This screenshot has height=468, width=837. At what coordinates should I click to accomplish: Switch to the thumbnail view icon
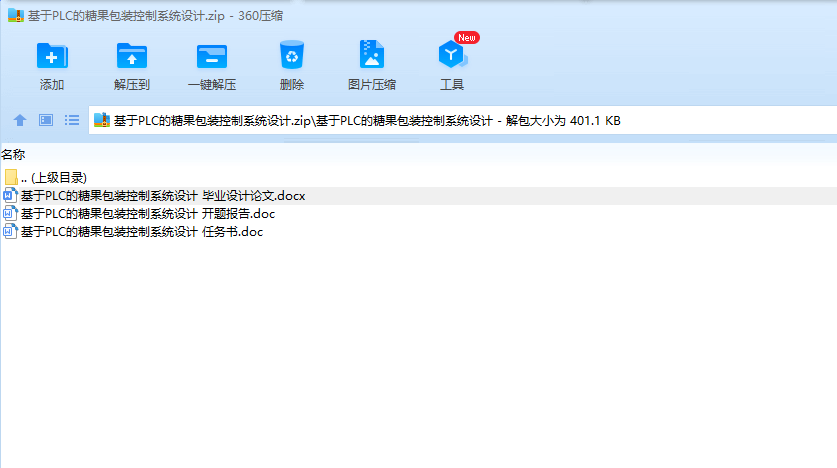(x=46, y=120)
